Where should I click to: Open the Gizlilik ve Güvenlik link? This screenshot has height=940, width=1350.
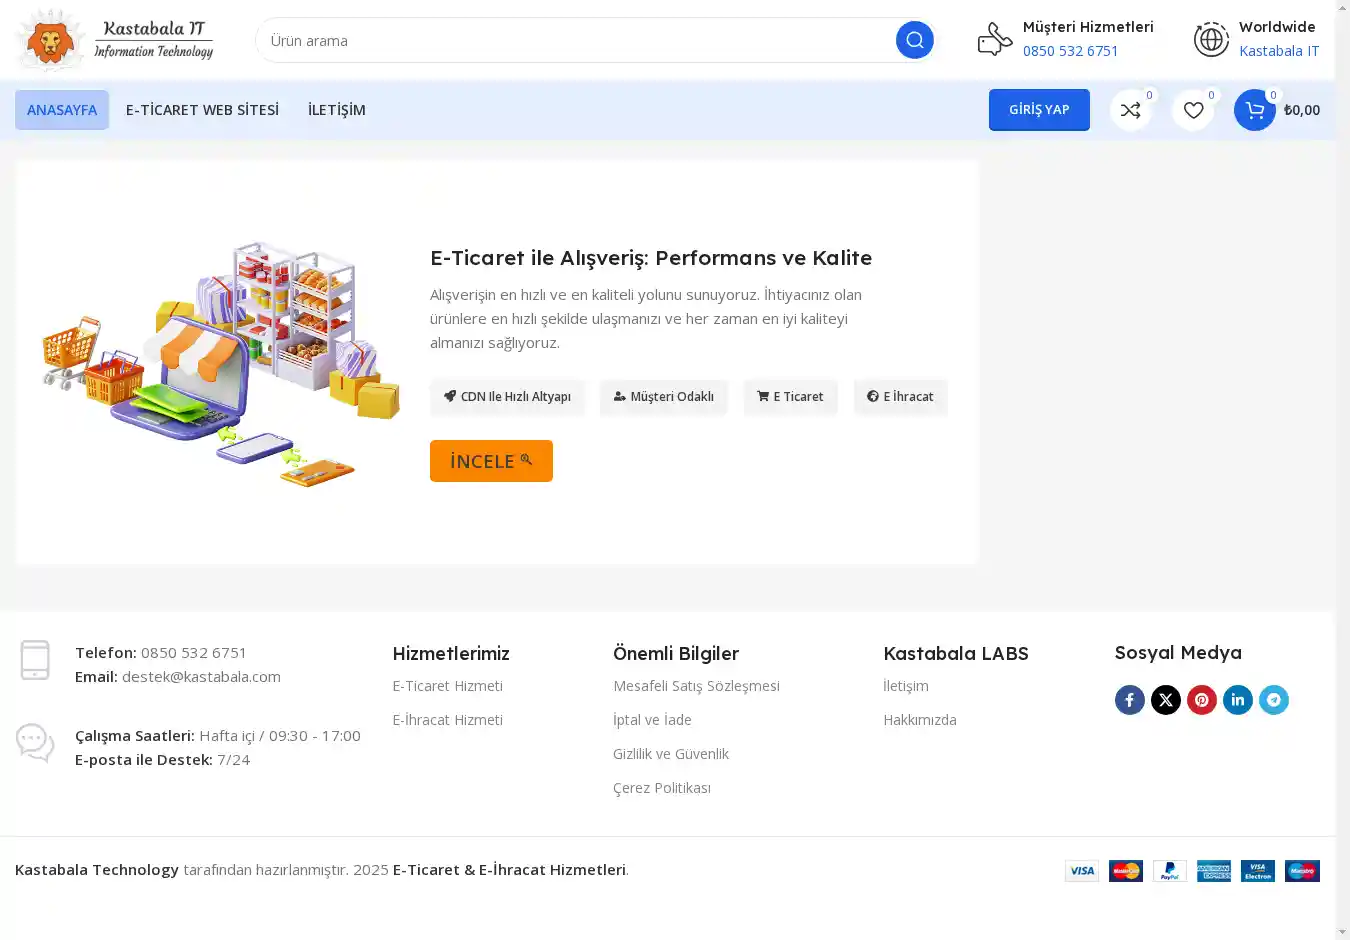point(670,754)
